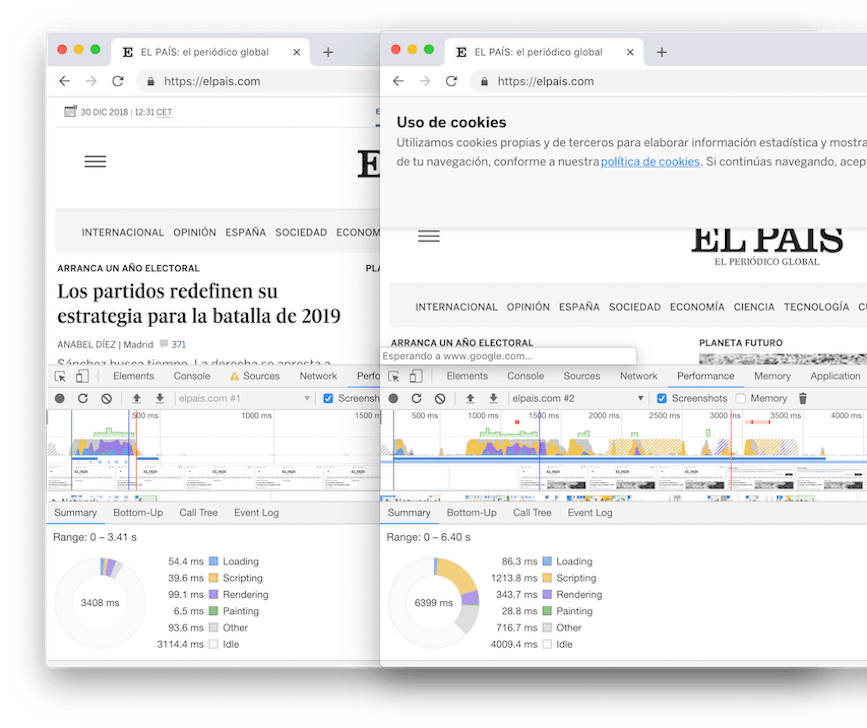The height and width of the screenshot is (728, 867).
Task: Load profile in right Performance panel
Action: click(470, 398)
